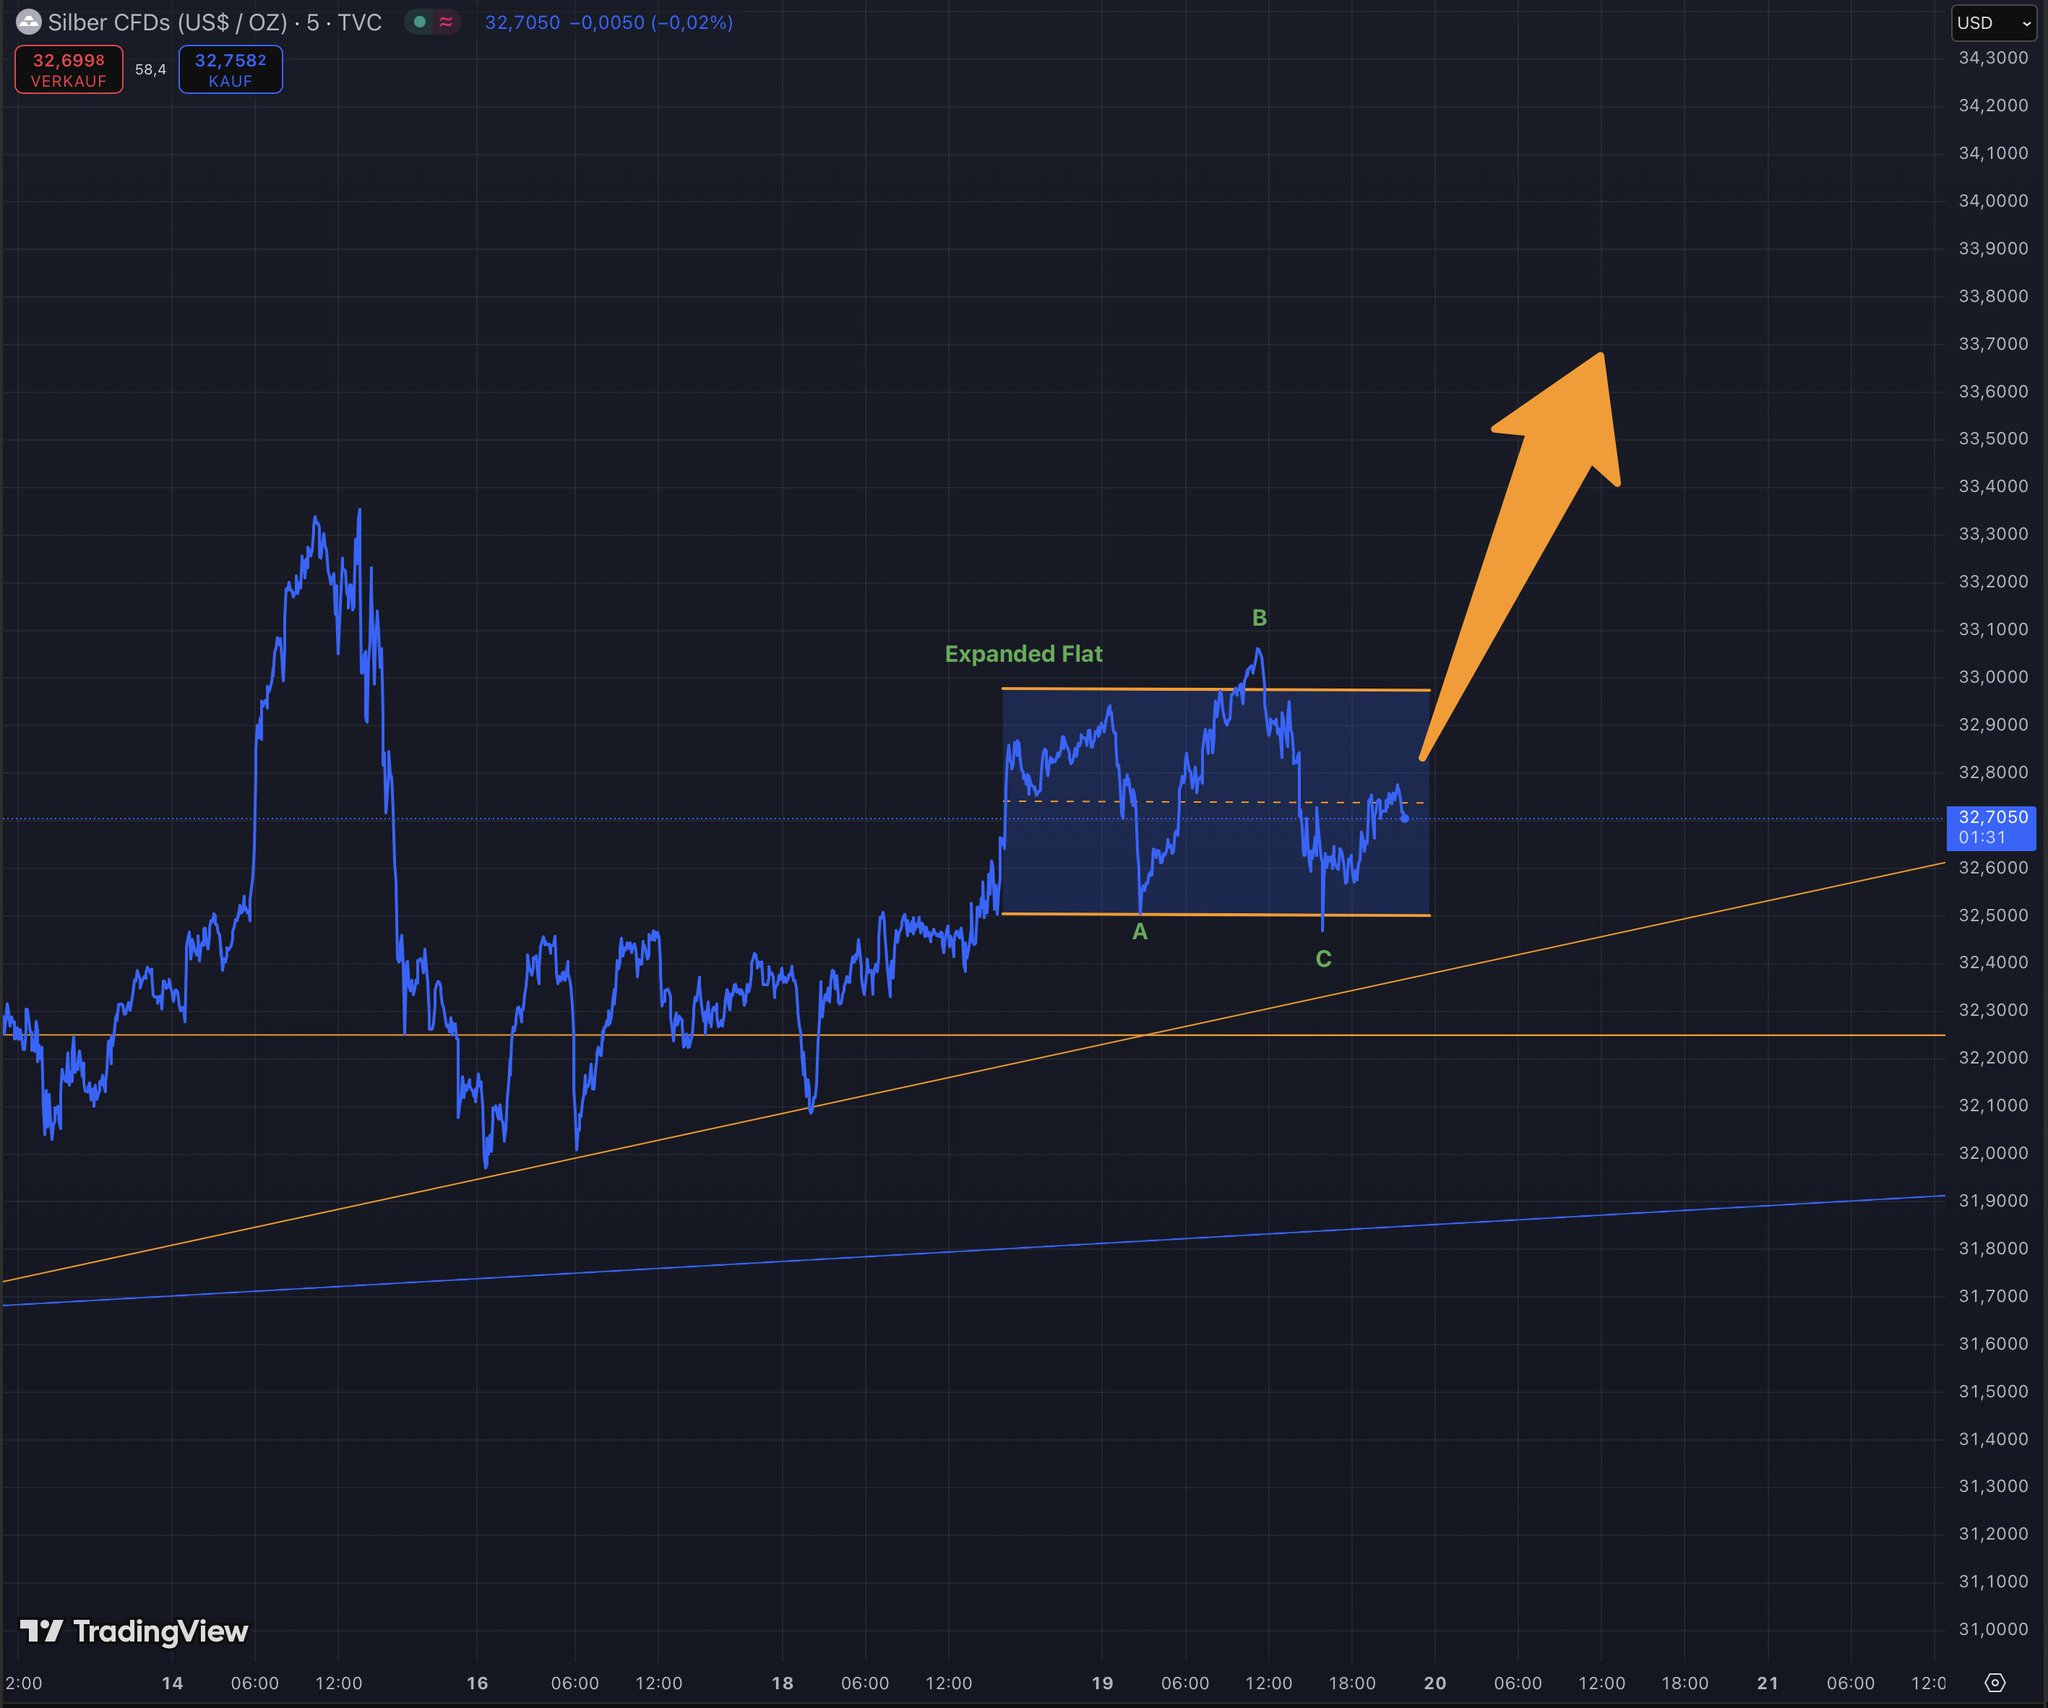The width and height of the screenshot is (2048, 1708).
Task: Select the green C wave label
Action: point(1323,959)
